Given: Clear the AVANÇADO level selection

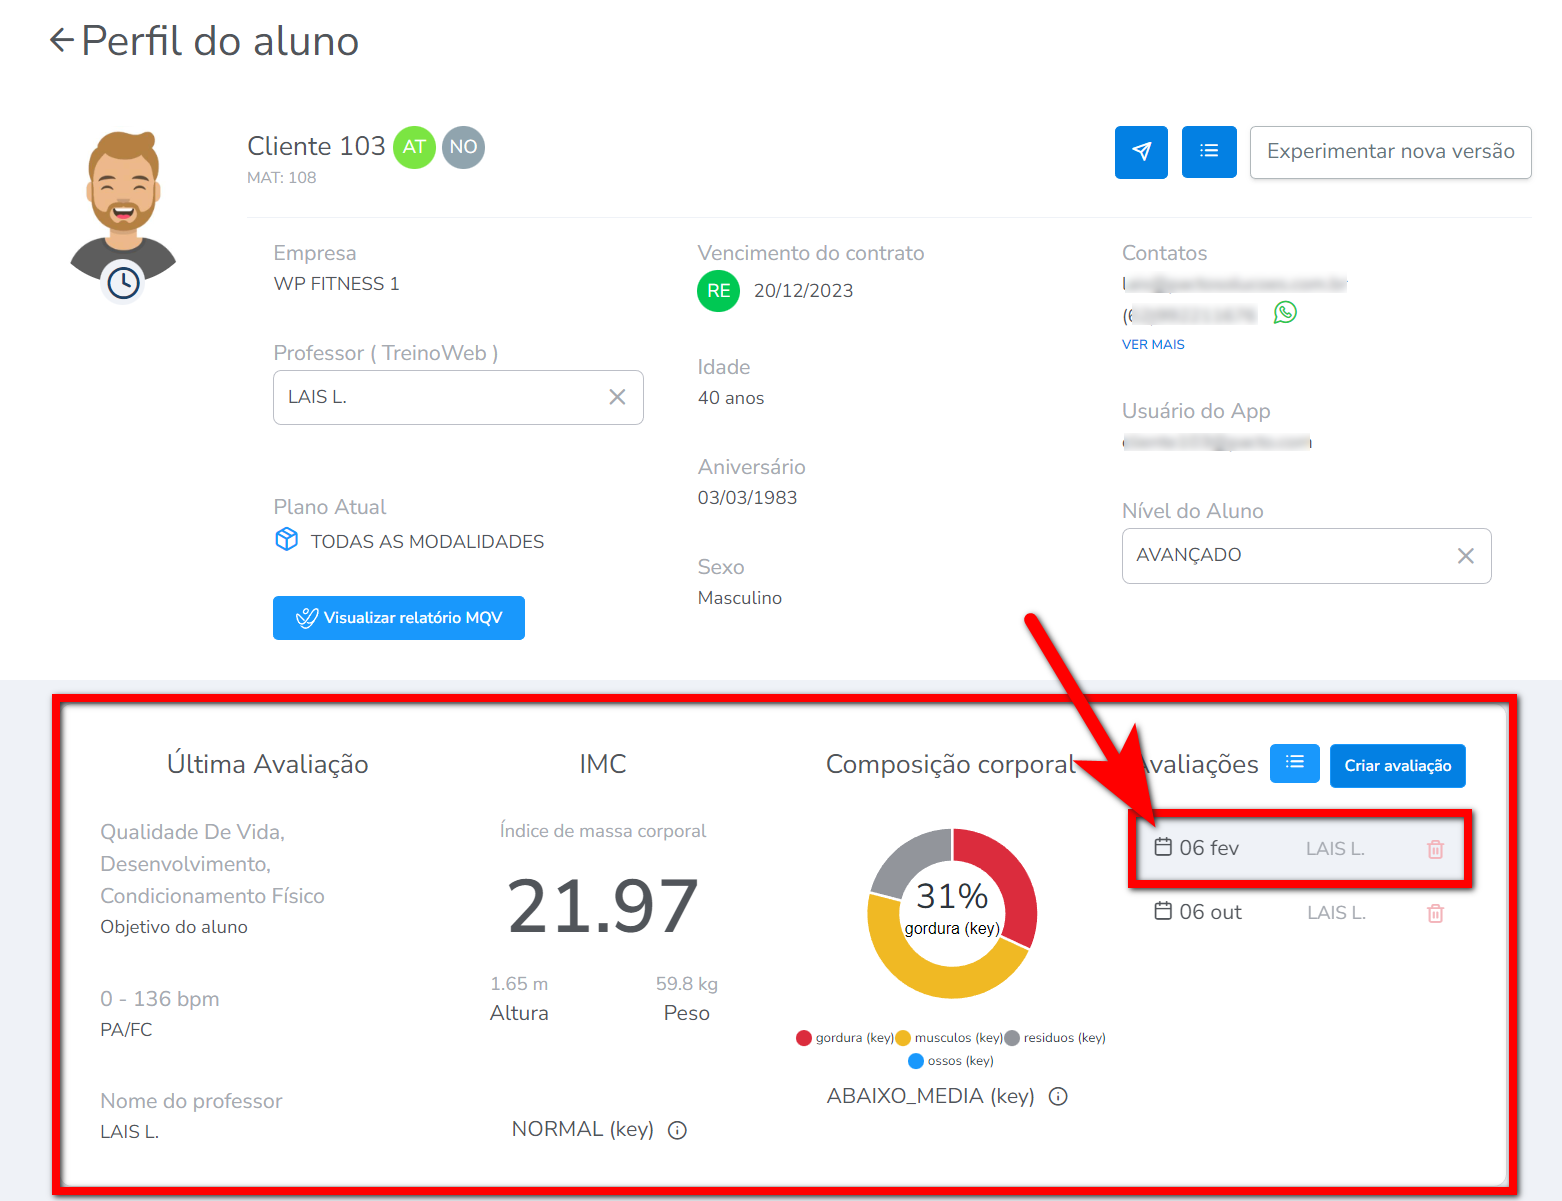Looking at the screenshot, I should coord(1465,556).
